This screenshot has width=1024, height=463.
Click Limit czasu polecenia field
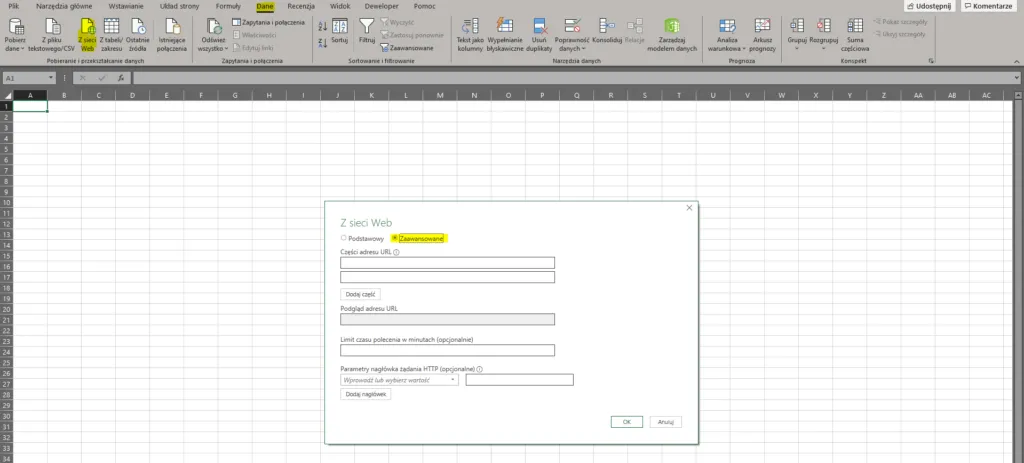(x=447, y=350)
